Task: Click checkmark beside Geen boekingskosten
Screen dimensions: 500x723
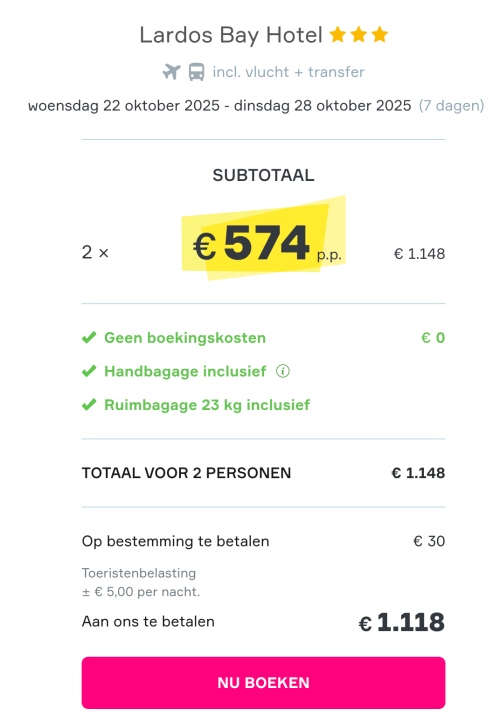Action: click(x=89, y=338)
